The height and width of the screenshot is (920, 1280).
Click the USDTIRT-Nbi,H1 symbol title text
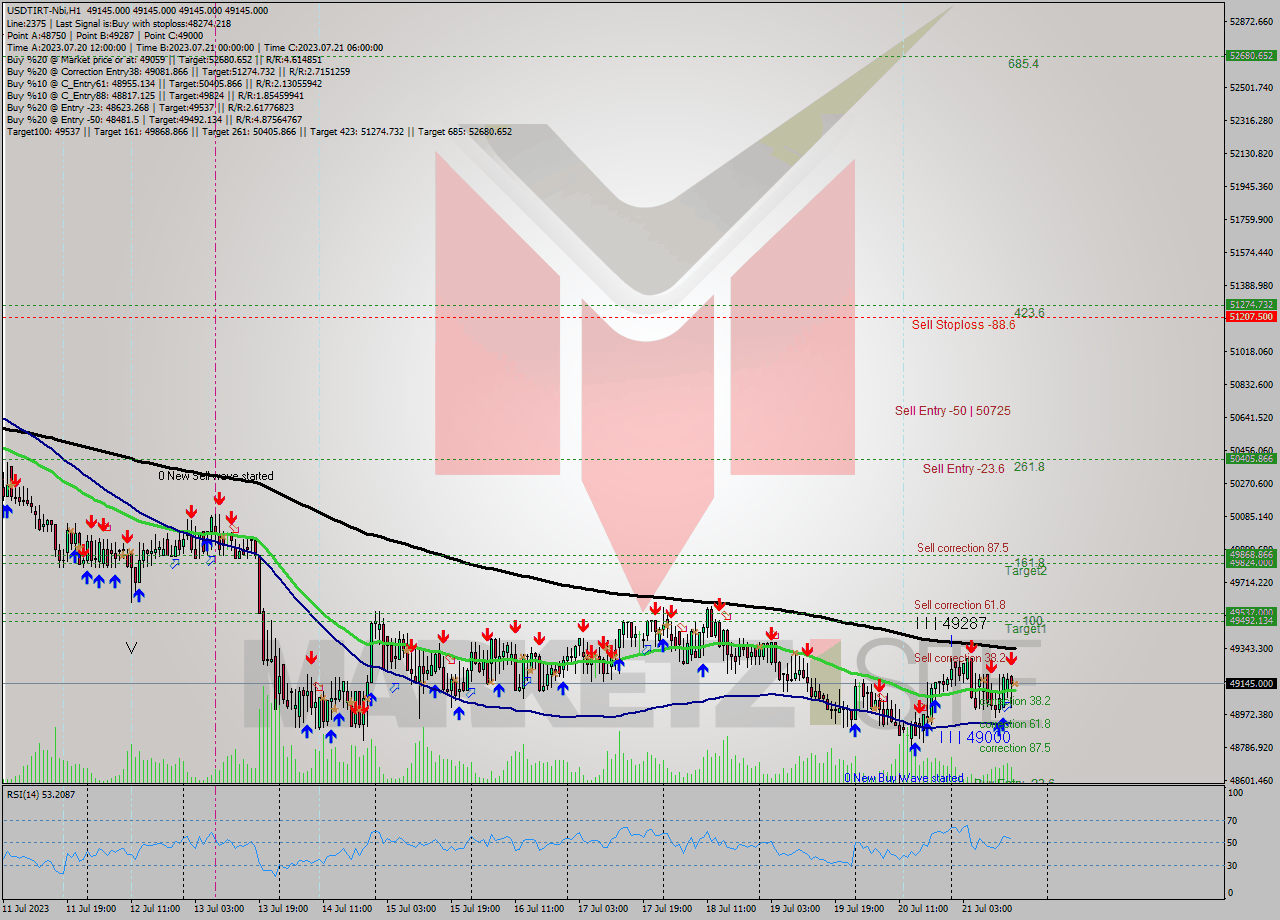(43, 10)
